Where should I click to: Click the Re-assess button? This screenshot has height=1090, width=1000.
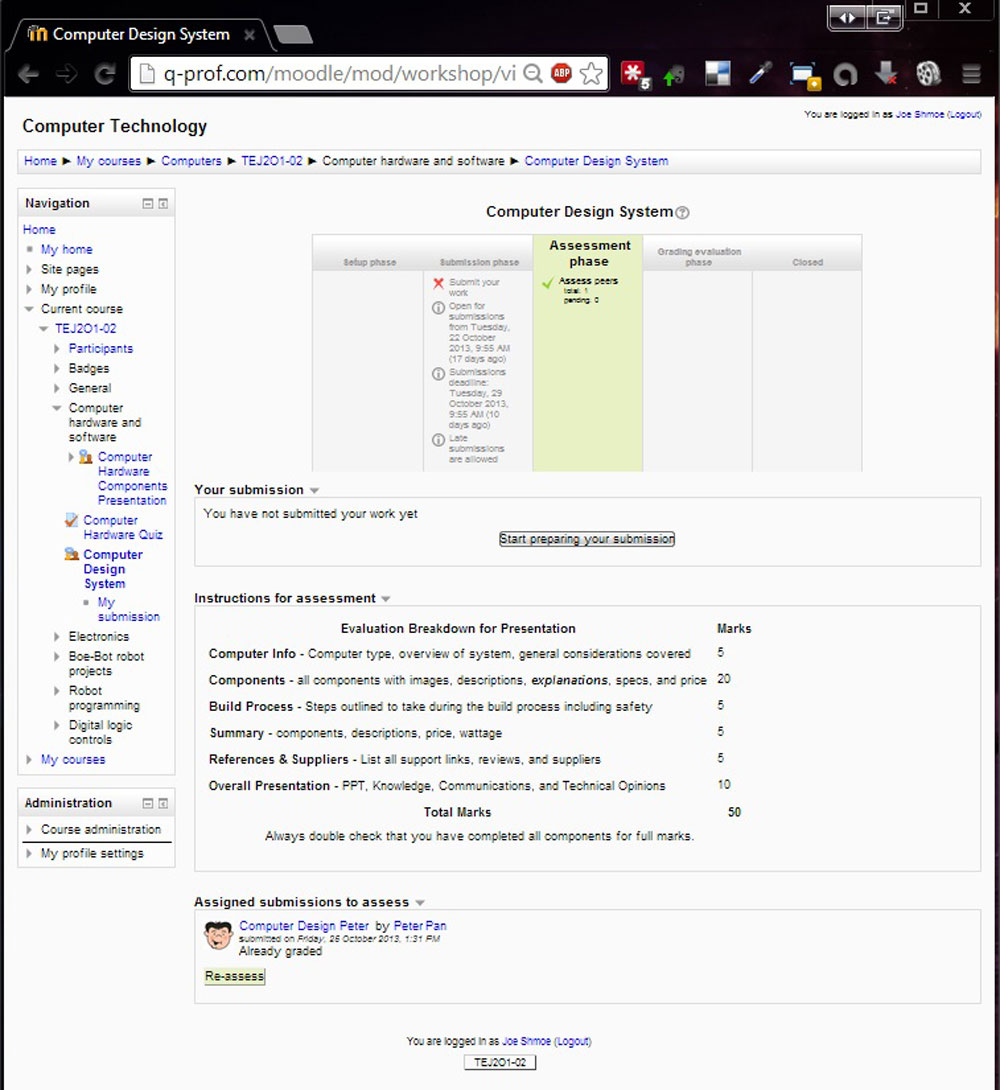click(x=235, y=976)
